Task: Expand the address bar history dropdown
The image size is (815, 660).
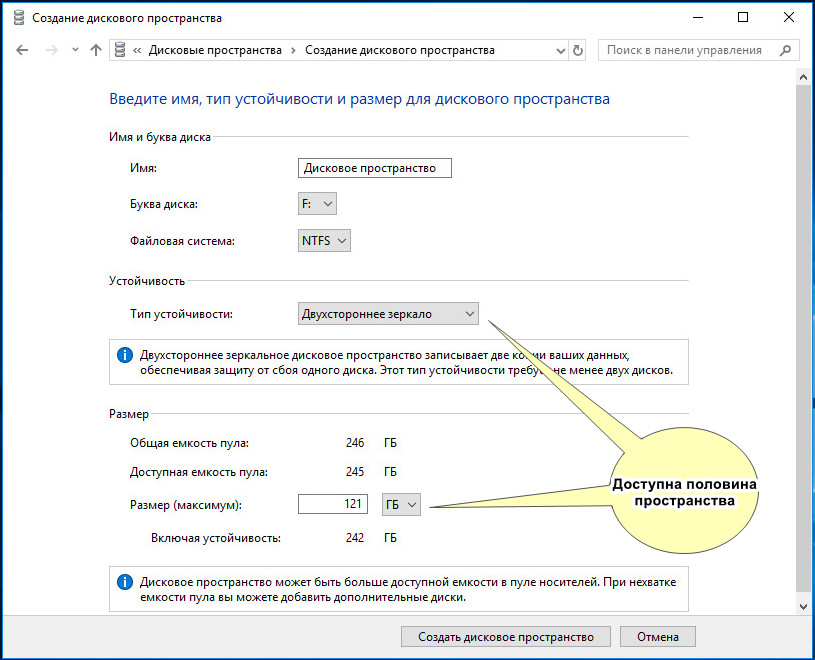Action: [560, 51]
